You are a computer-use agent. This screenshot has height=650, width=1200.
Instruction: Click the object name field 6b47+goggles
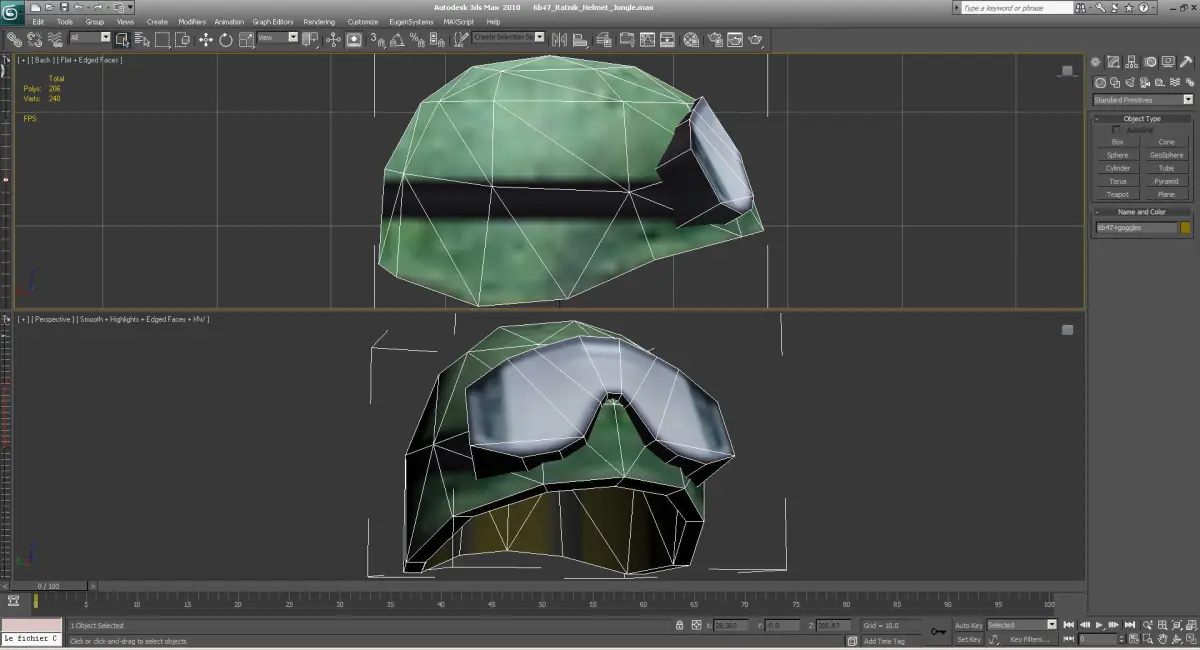pyautogui.click(x=1136, y=228)
